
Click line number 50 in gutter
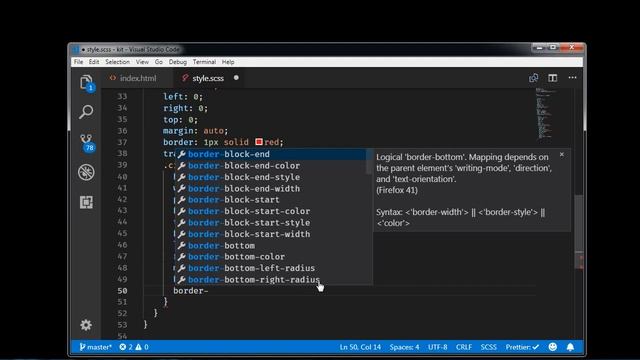pyautogui.click(x=122, y=291)
